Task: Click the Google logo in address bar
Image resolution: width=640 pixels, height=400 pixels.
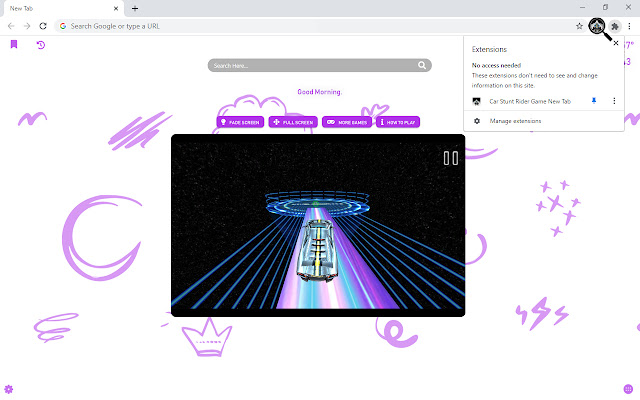Action: point(63,26)
